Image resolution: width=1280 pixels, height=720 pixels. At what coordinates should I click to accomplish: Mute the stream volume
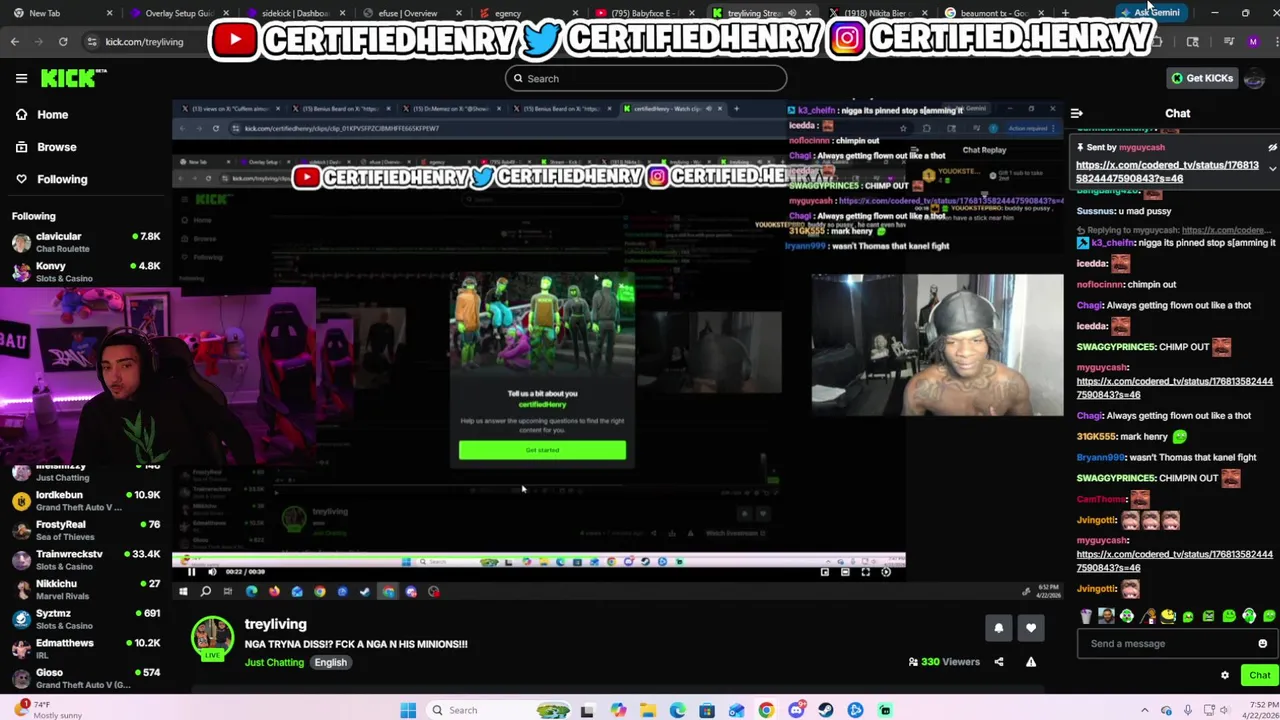(x=212, y=572)
